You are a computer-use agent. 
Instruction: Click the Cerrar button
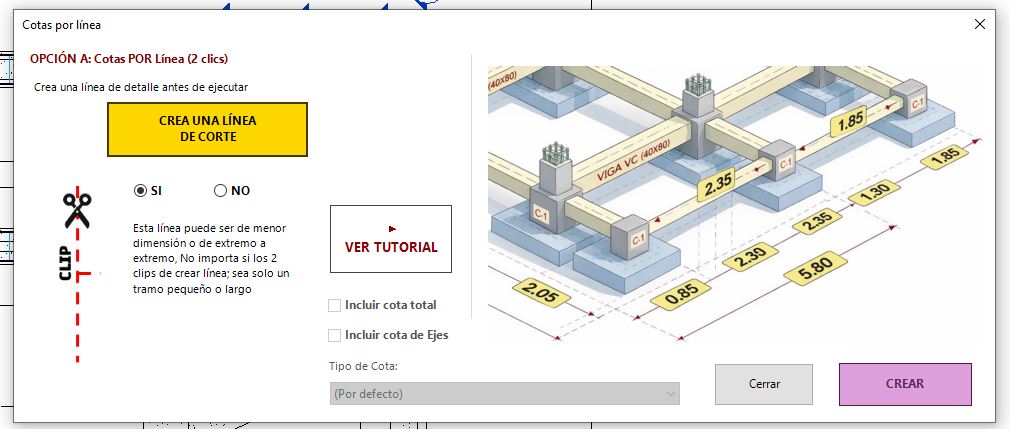click(x=764, y=384)
